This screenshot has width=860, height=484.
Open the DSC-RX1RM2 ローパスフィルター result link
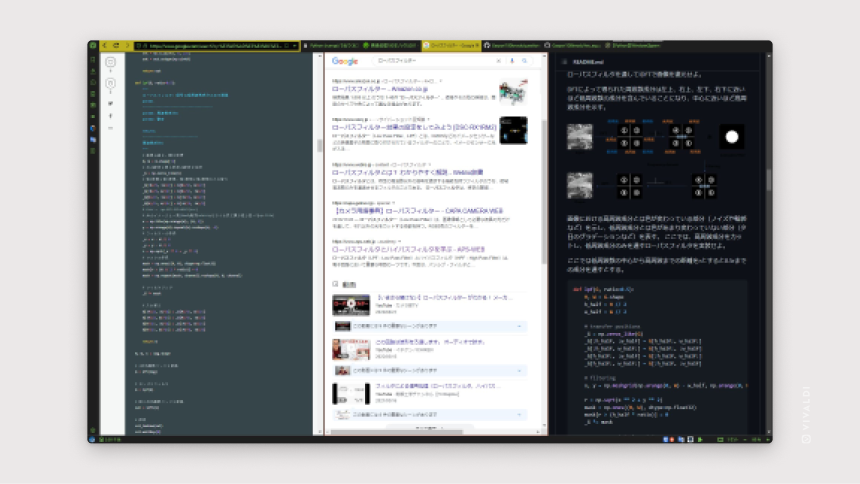tap(414, 127)
